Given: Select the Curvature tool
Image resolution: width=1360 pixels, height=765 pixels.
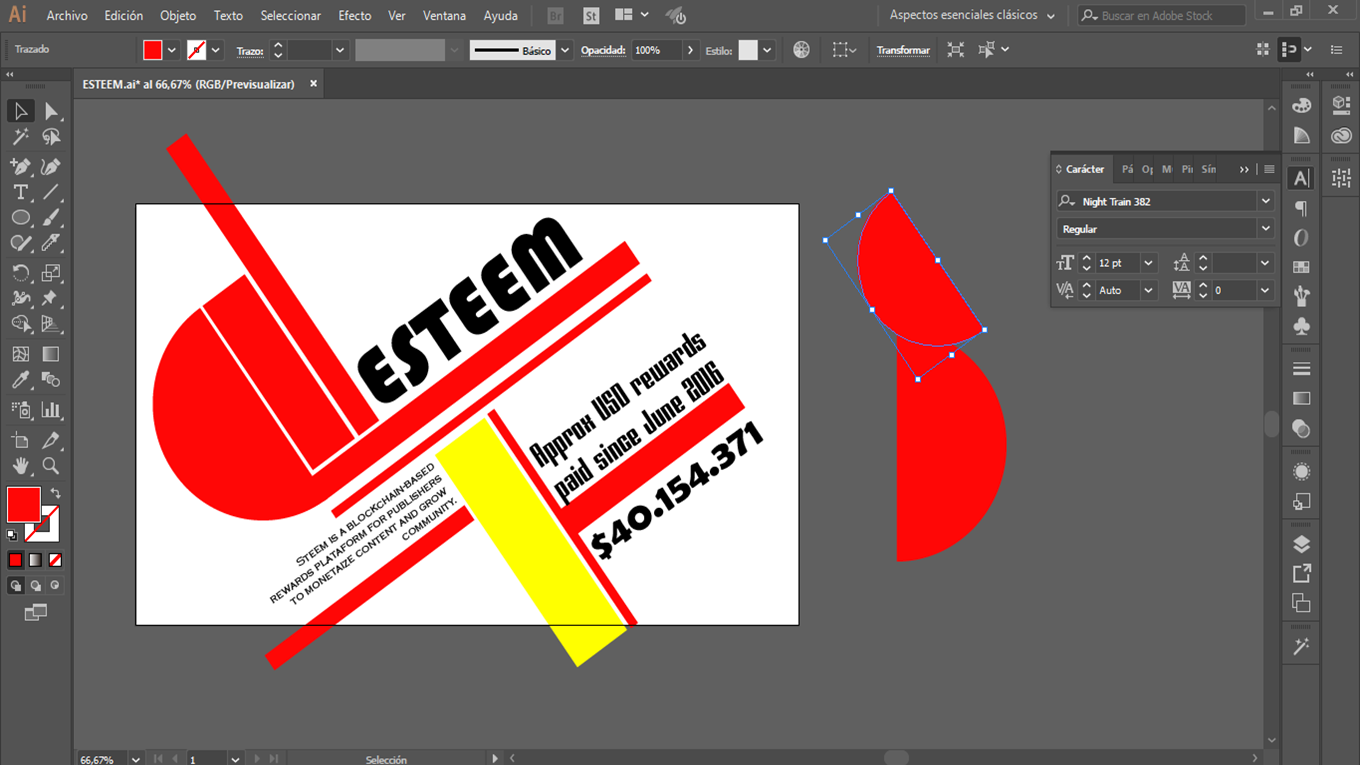Looking at the screenshot, I should (51, 166).
